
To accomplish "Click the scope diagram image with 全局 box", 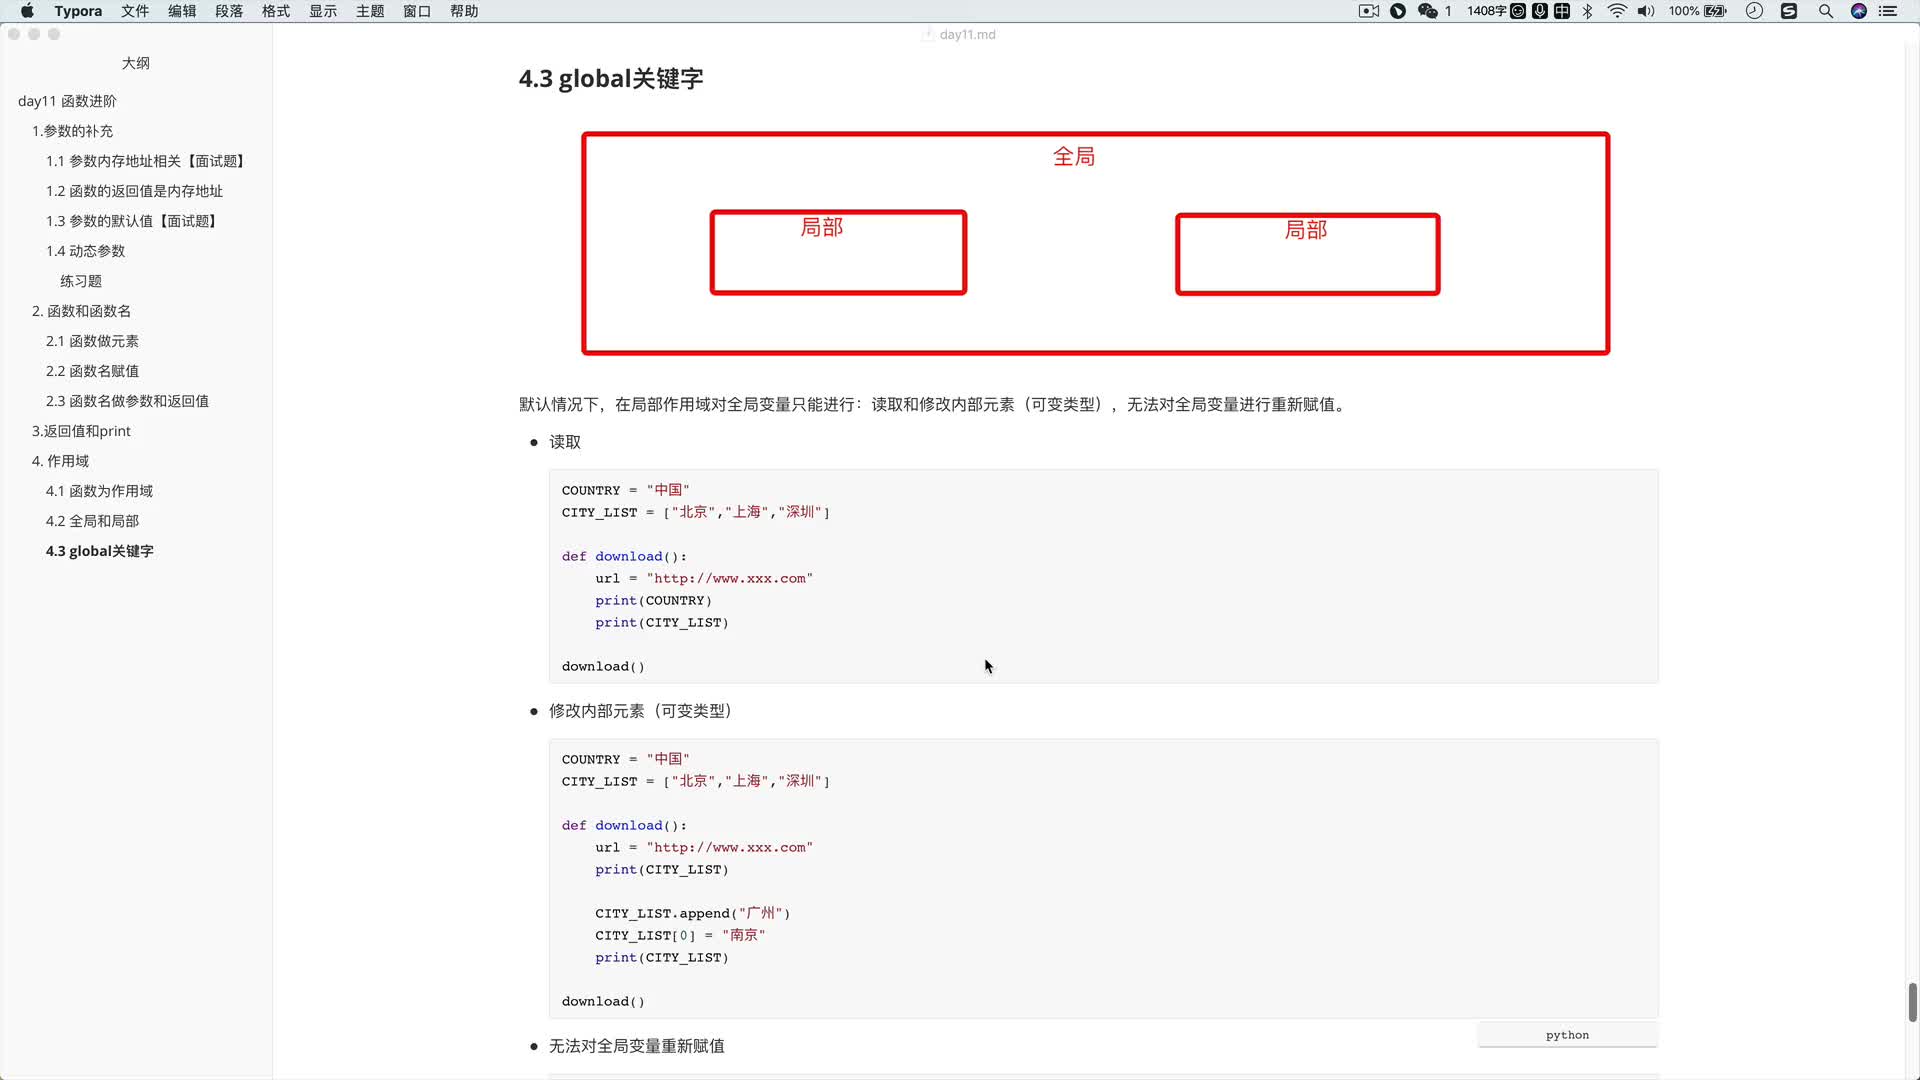I will 1096,243.
